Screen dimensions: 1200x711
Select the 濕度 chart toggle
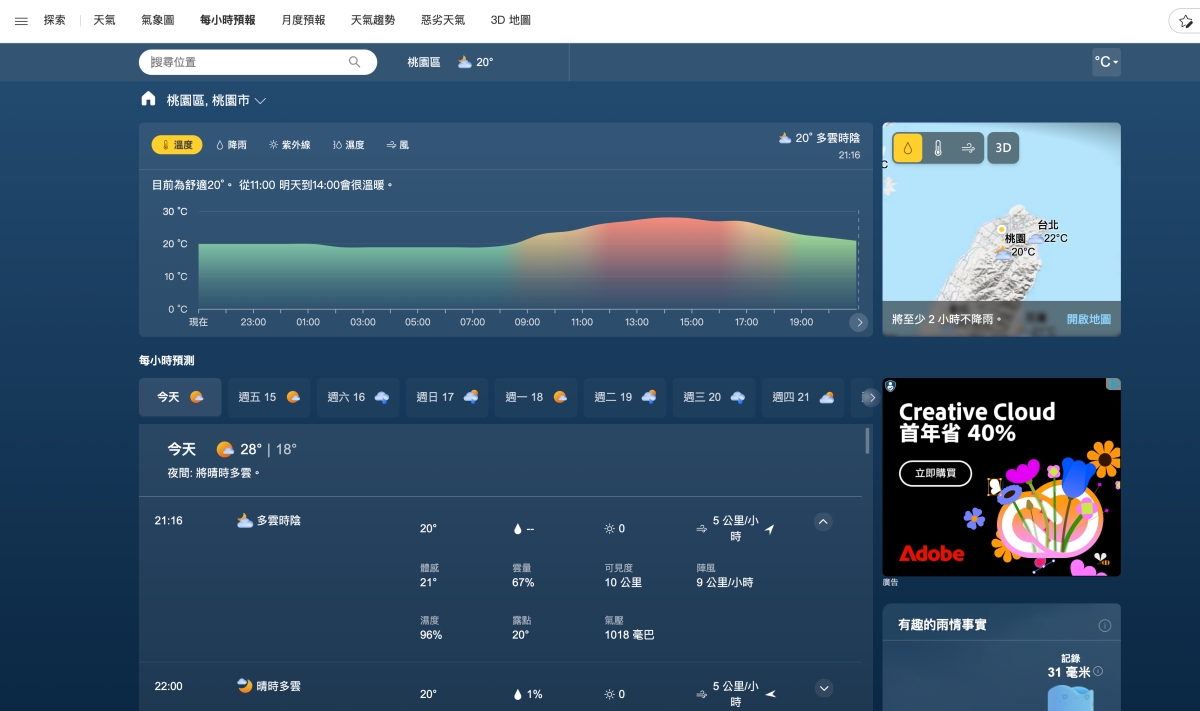[349, 145]
